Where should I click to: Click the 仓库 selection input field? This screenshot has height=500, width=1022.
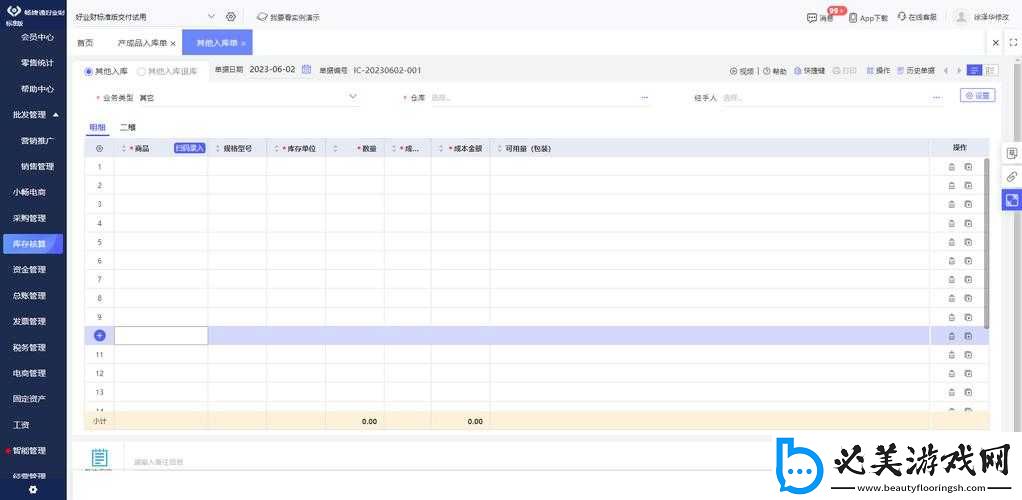(530, 98)
